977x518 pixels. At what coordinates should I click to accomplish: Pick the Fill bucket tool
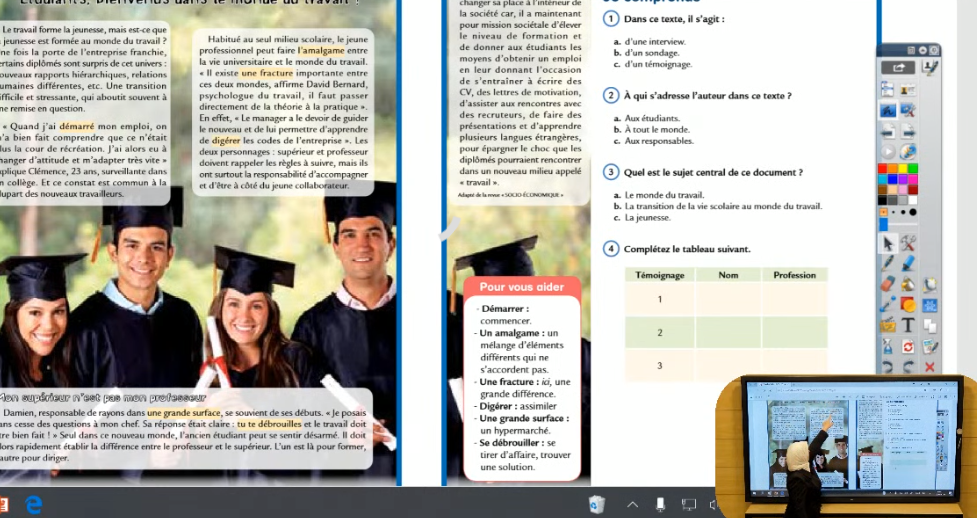click(x=908, y=284)
